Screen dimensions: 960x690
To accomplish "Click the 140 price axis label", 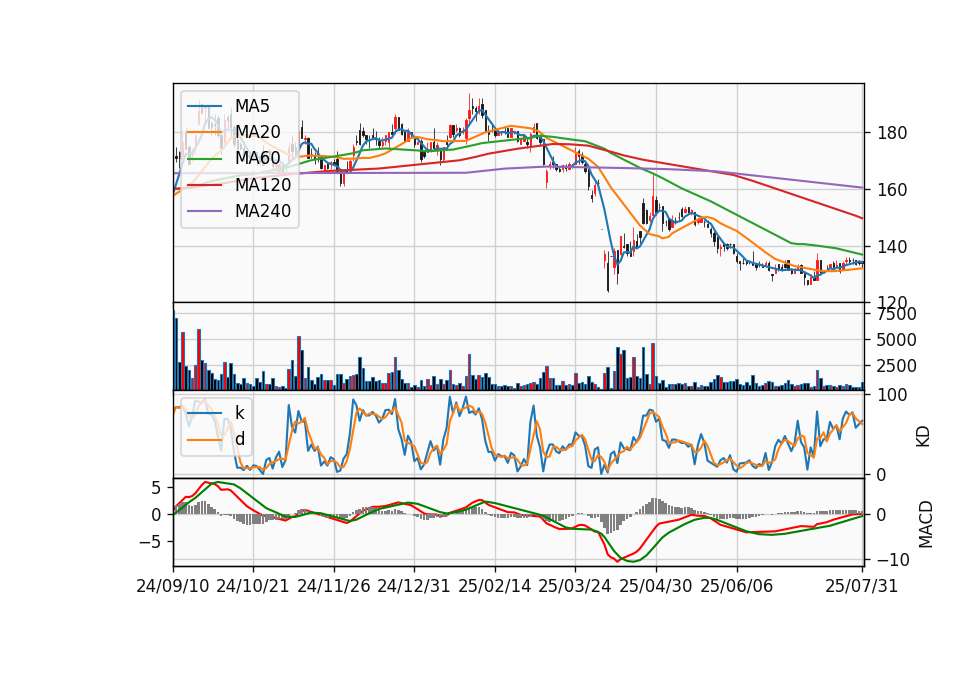I will click(x=892, y=247).
